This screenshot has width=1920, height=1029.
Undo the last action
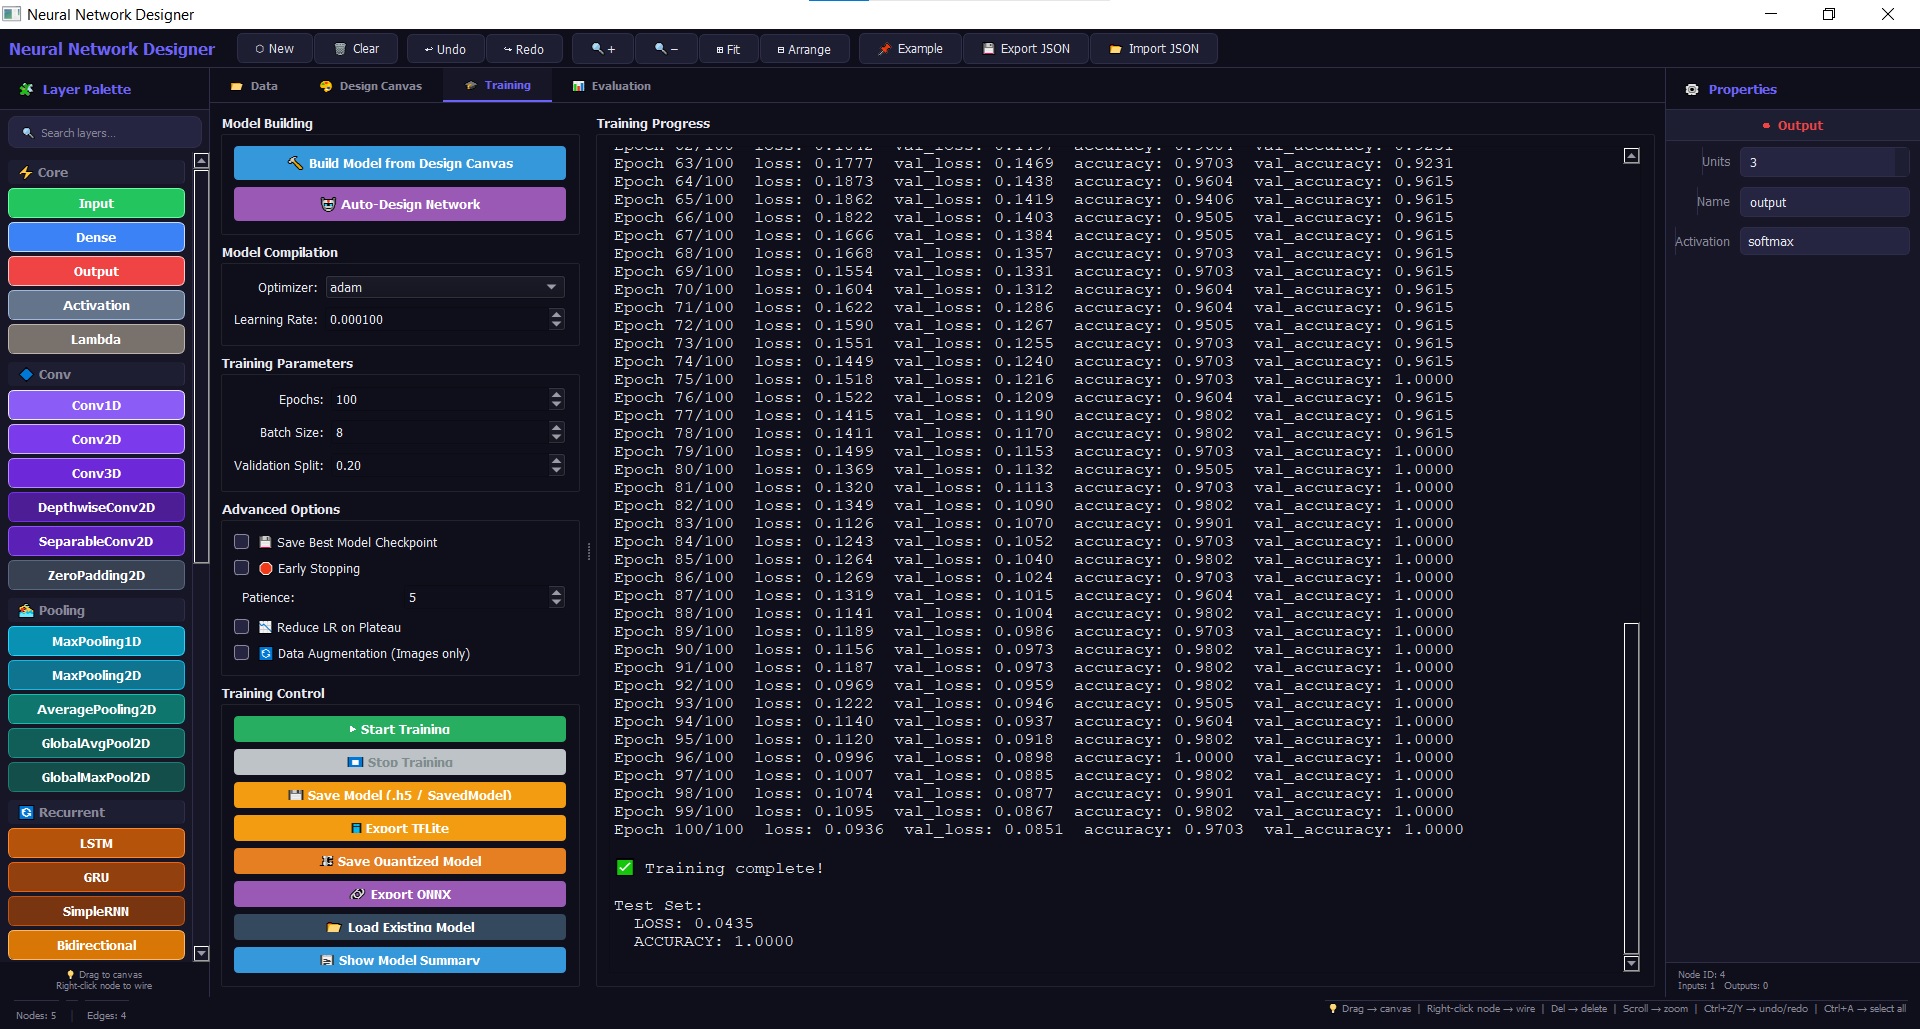point(444,49)
